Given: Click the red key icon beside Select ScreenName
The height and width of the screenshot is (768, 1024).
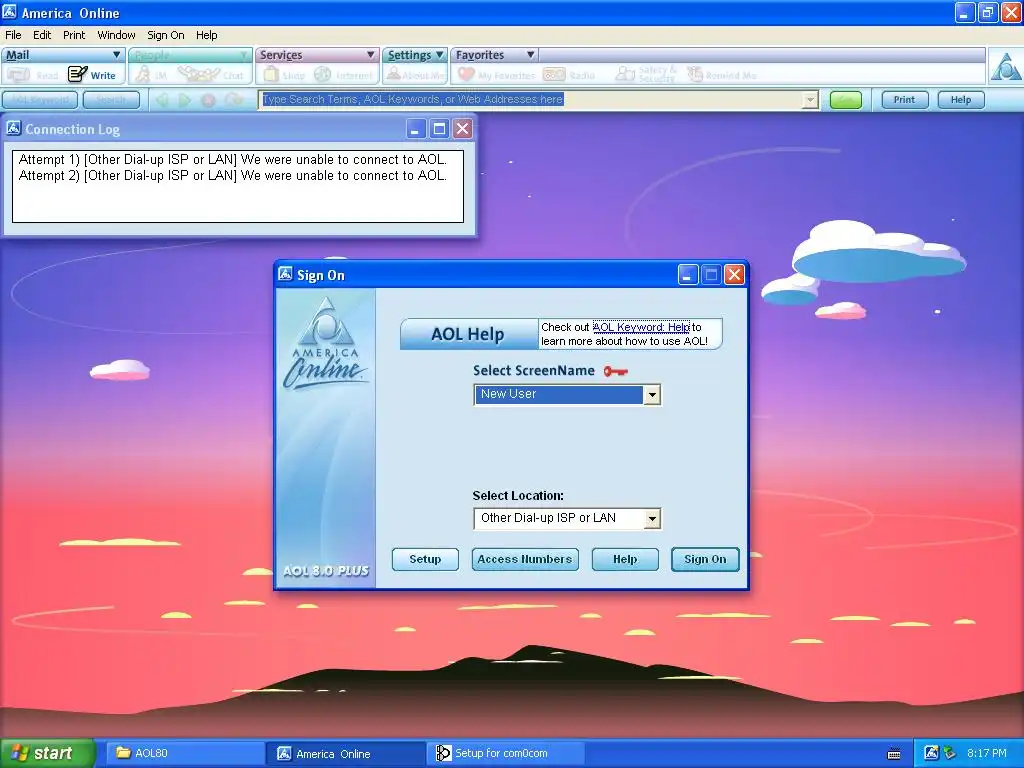Looking at the screenshot, I should pyautogui.click(x=615, y=372).
